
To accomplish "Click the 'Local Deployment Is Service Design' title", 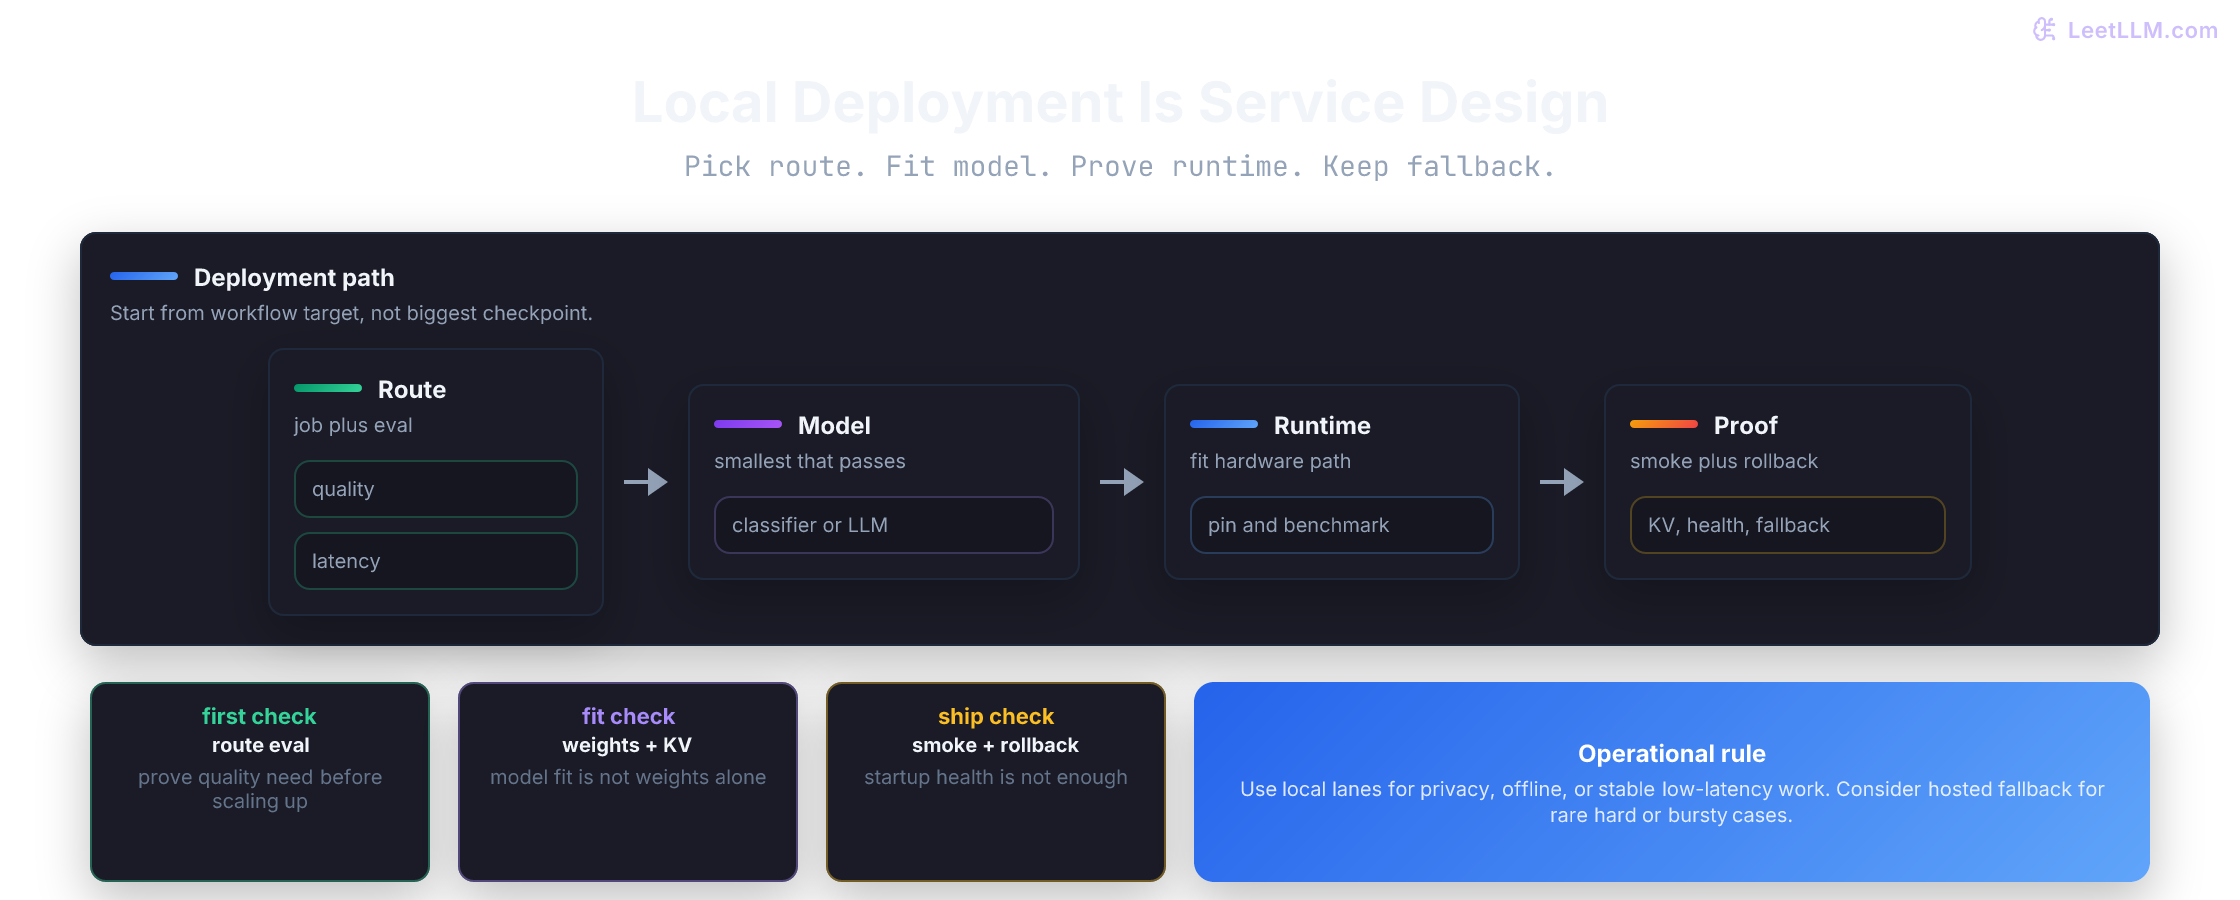I will (x=1120, y=102).
